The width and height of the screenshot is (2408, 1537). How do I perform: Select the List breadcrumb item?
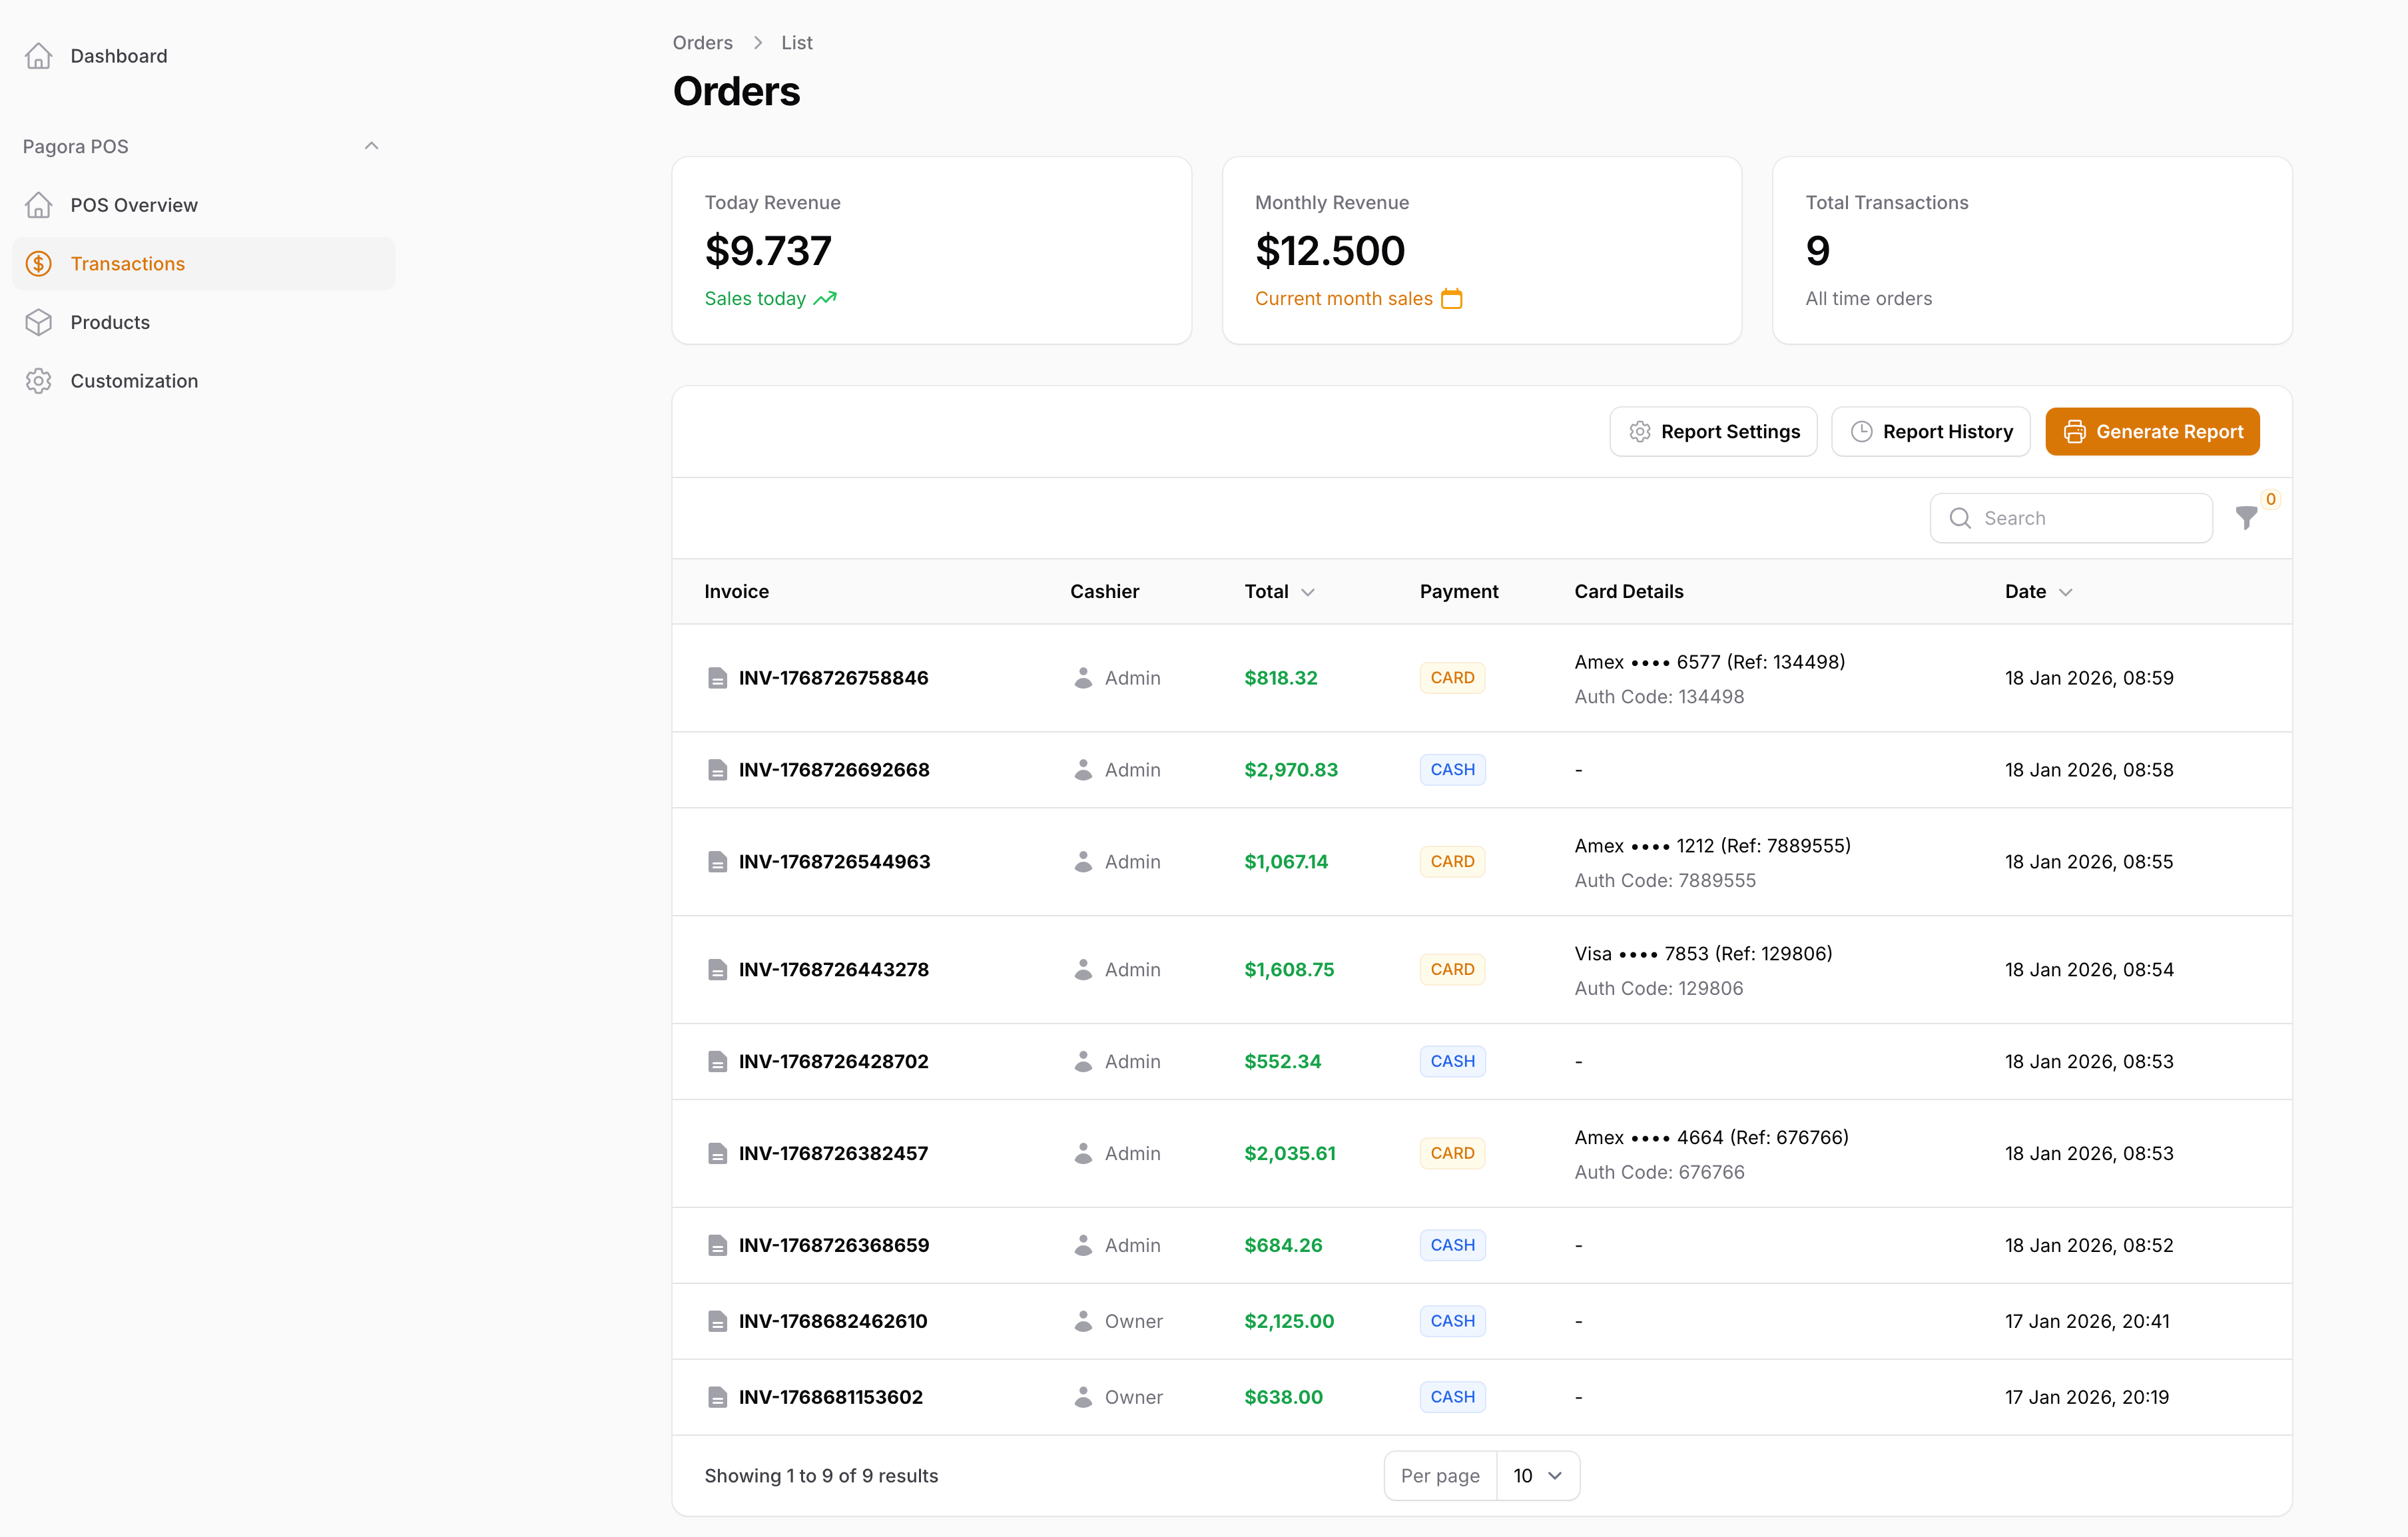796,42
